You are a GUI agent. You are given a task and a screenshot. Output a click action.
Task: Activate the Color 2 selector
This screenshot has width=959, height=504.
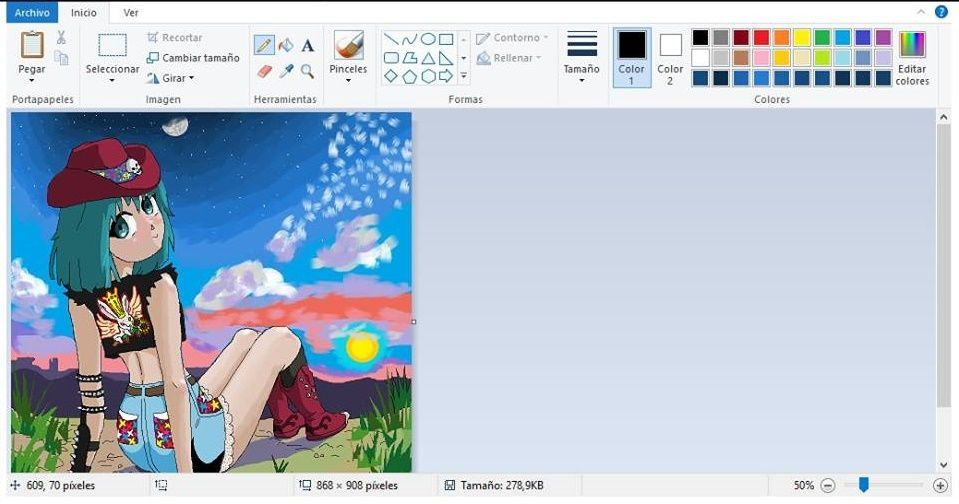pyautogui.click(x=670, y=56)
